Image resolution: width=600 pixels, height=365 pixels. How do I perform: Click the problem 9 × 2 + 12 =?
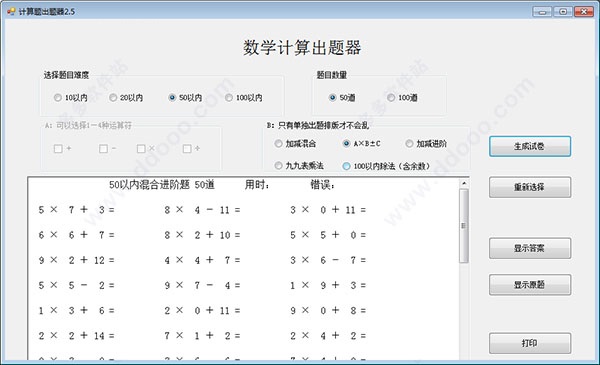(77, 260)
